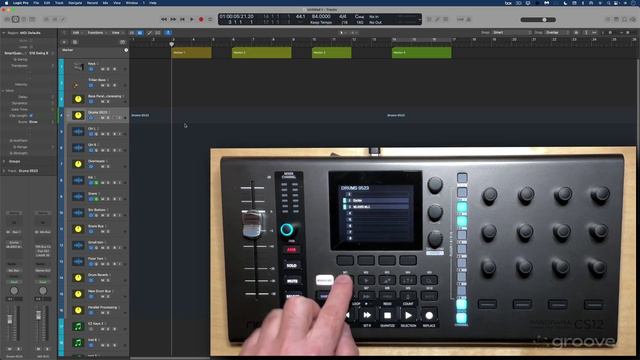Open the Note Pads icon
This screenshot has width=640, height=360.
tap(616, 19)
